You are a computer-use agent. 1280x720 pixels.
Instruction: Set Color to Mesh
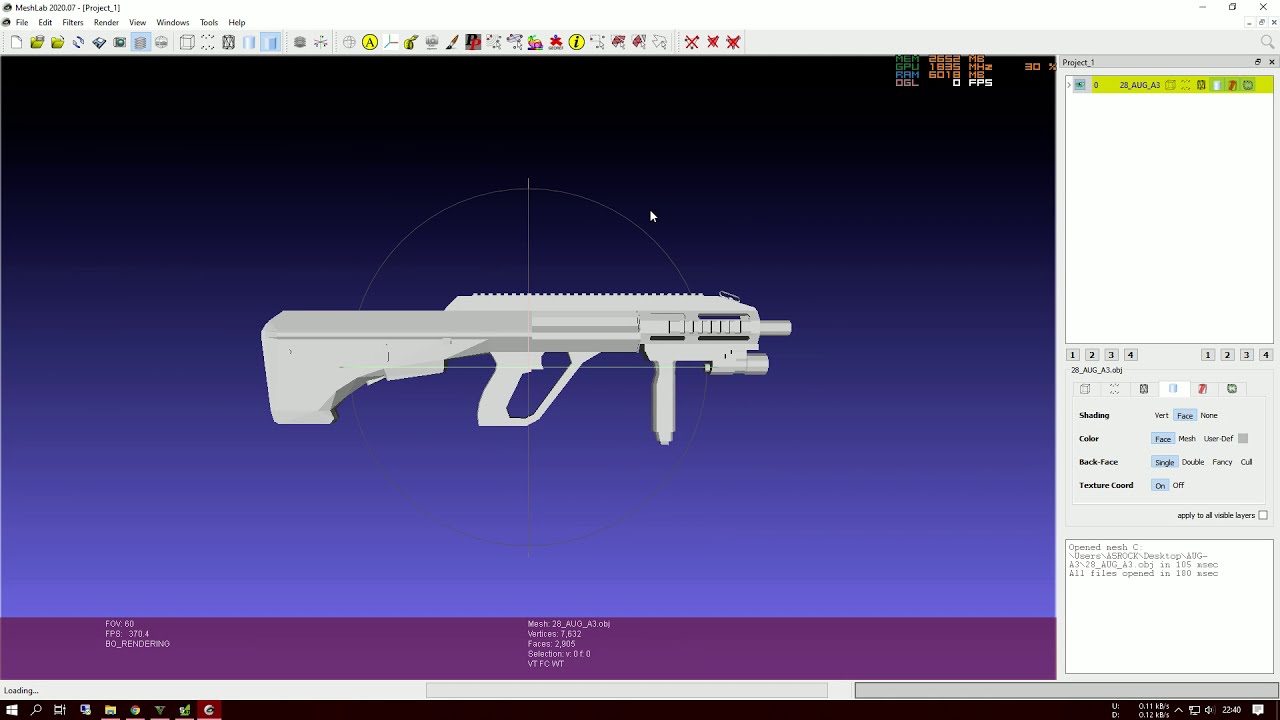(x=1187, y=439)
